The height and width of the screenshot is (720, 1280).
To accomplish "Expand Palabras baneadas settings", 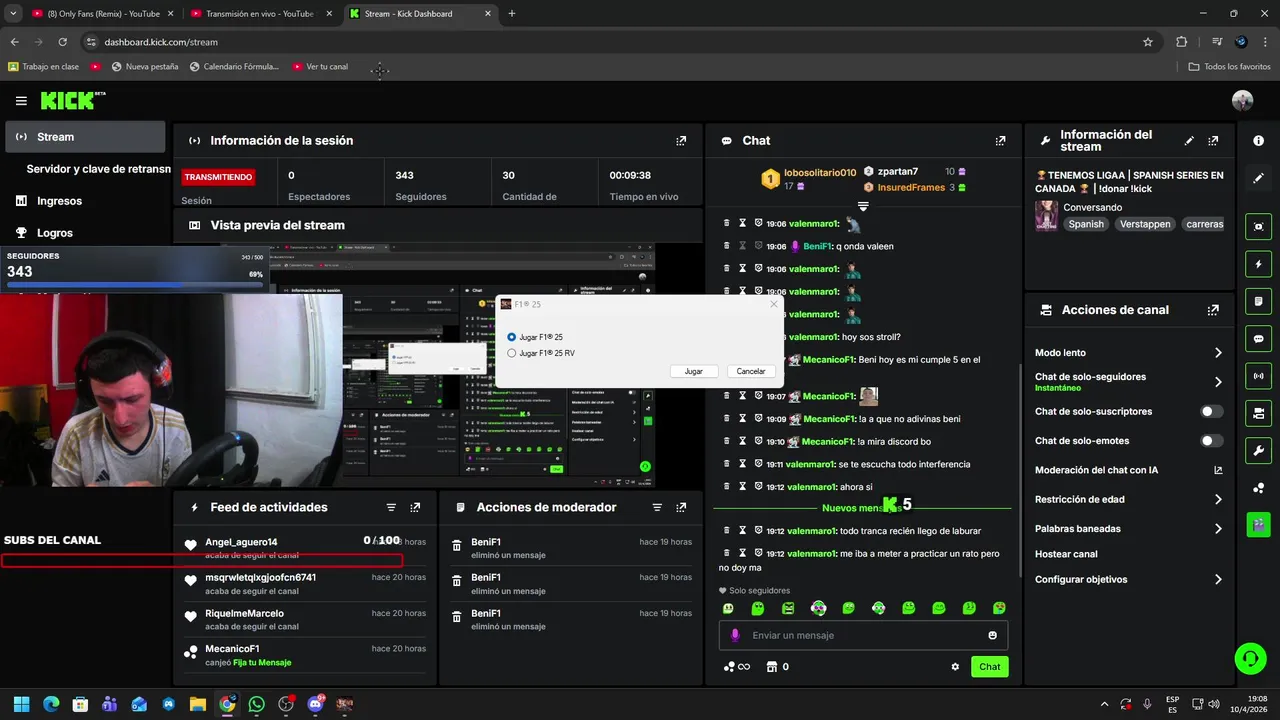I will coord(1218,529).
